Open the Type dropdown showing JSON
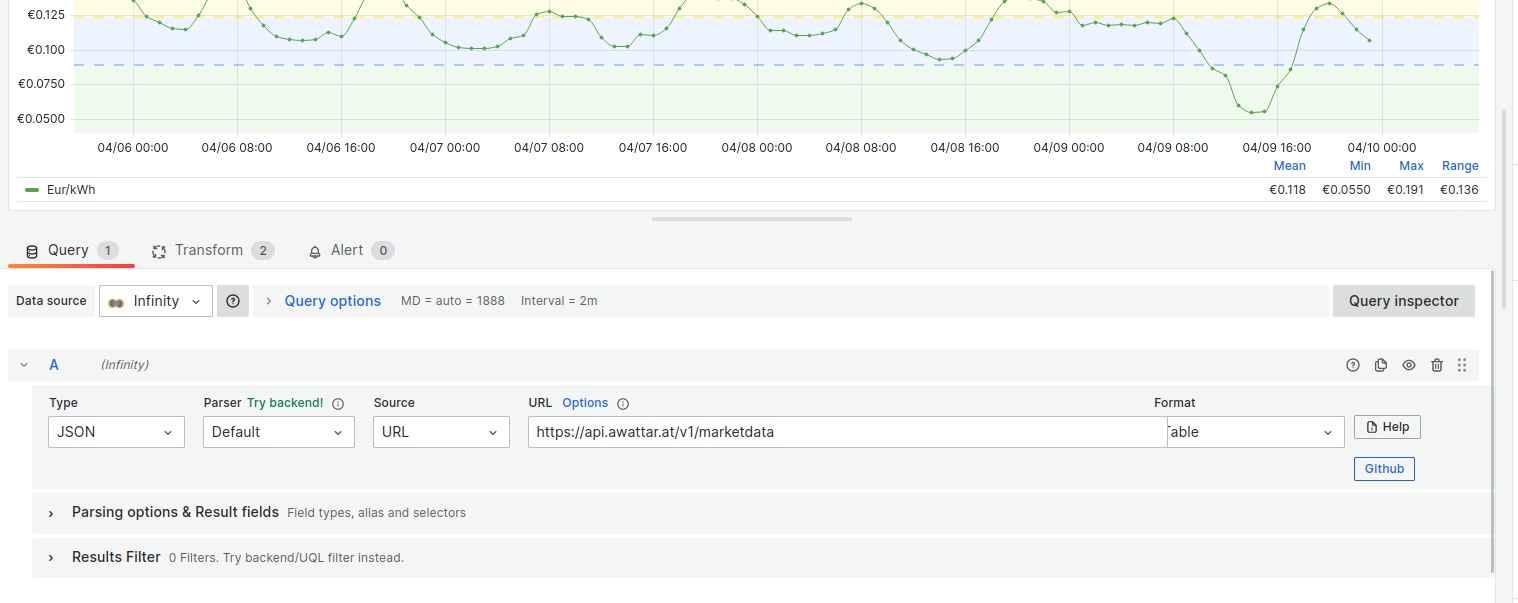The width and height of the screenshot is (1518, 603). click(x=116, y=432)
